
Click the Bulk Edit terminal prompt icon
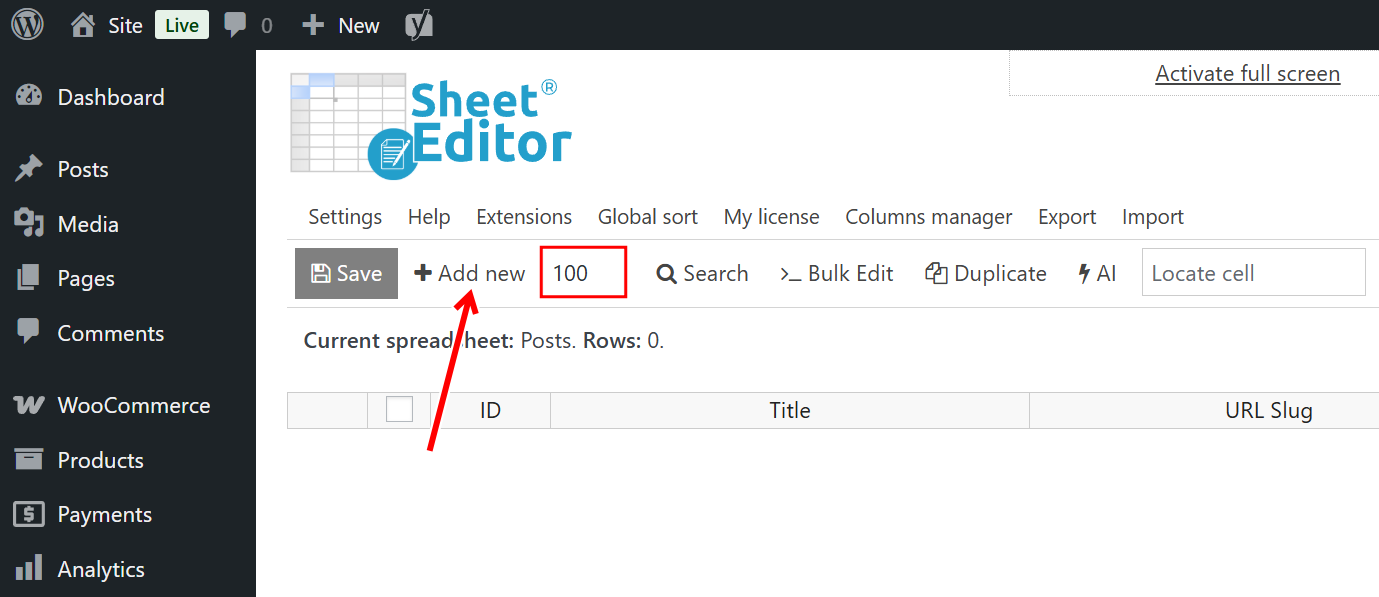coord(790,274)
